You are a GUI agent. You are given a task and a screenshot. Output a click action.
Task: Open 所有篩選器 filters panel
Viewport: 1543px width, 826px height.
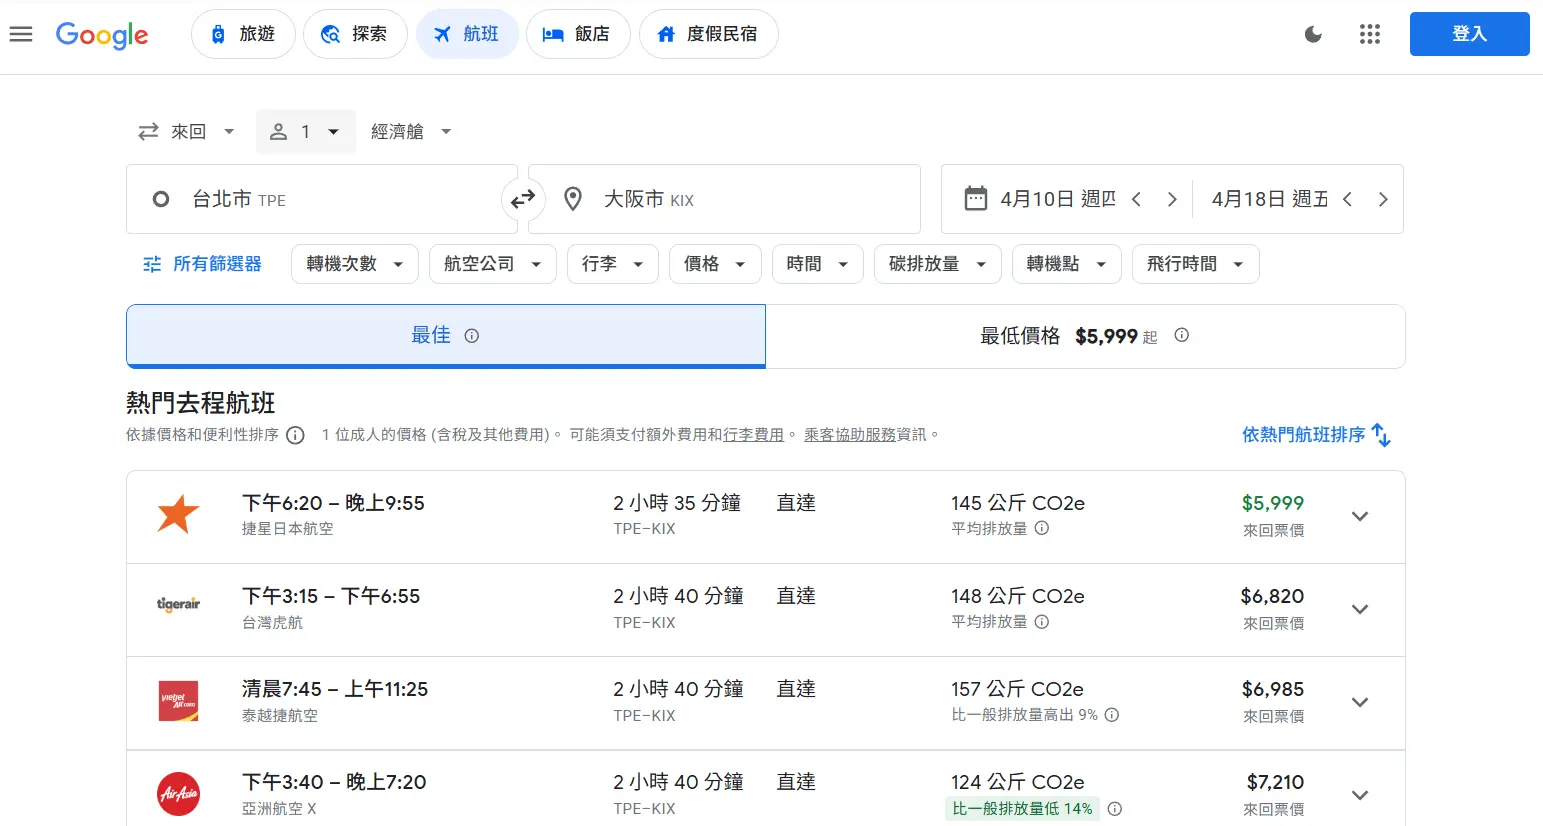(203, 264)
